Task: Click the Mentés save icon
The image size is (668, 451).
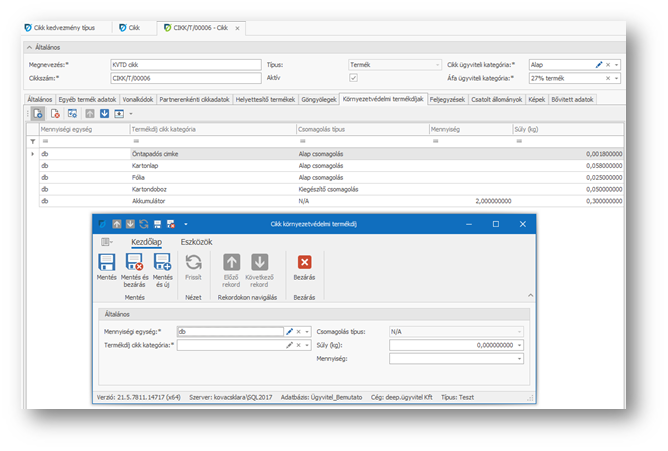Action: click(106, 263)
